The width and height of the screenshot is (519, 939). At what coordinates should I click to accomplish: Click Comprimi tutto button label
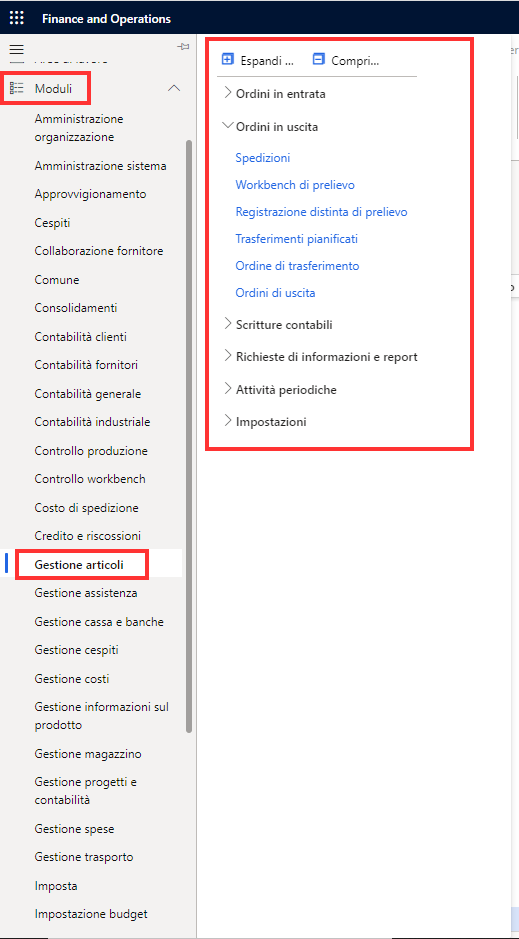pos(356,60)
